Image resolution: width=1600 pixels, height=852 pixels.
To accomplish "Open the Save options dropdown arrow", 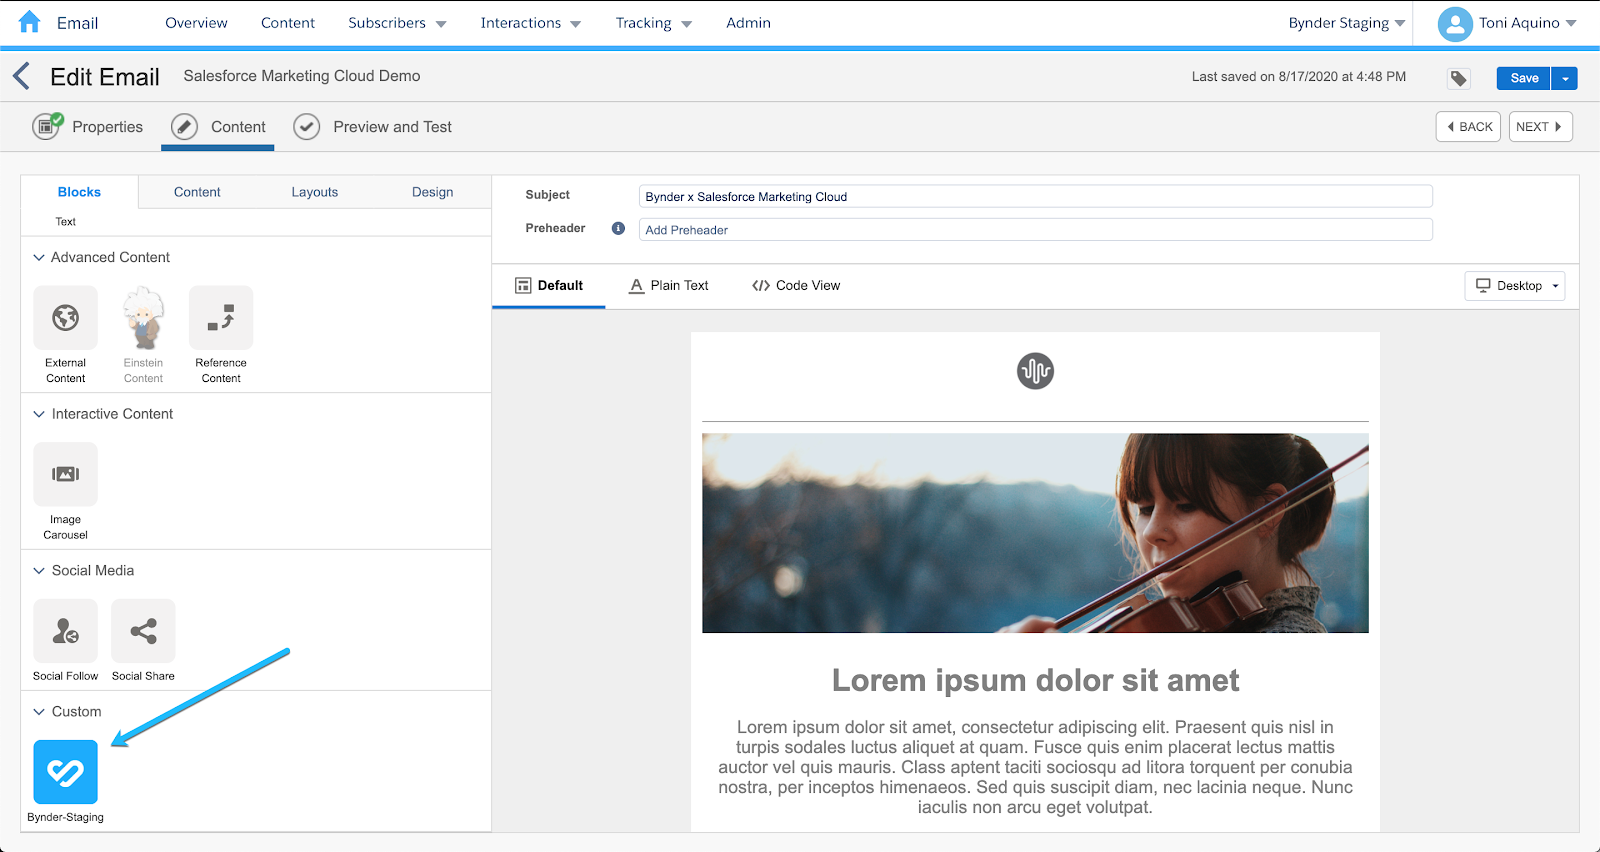I will (x=1565, y=78).
